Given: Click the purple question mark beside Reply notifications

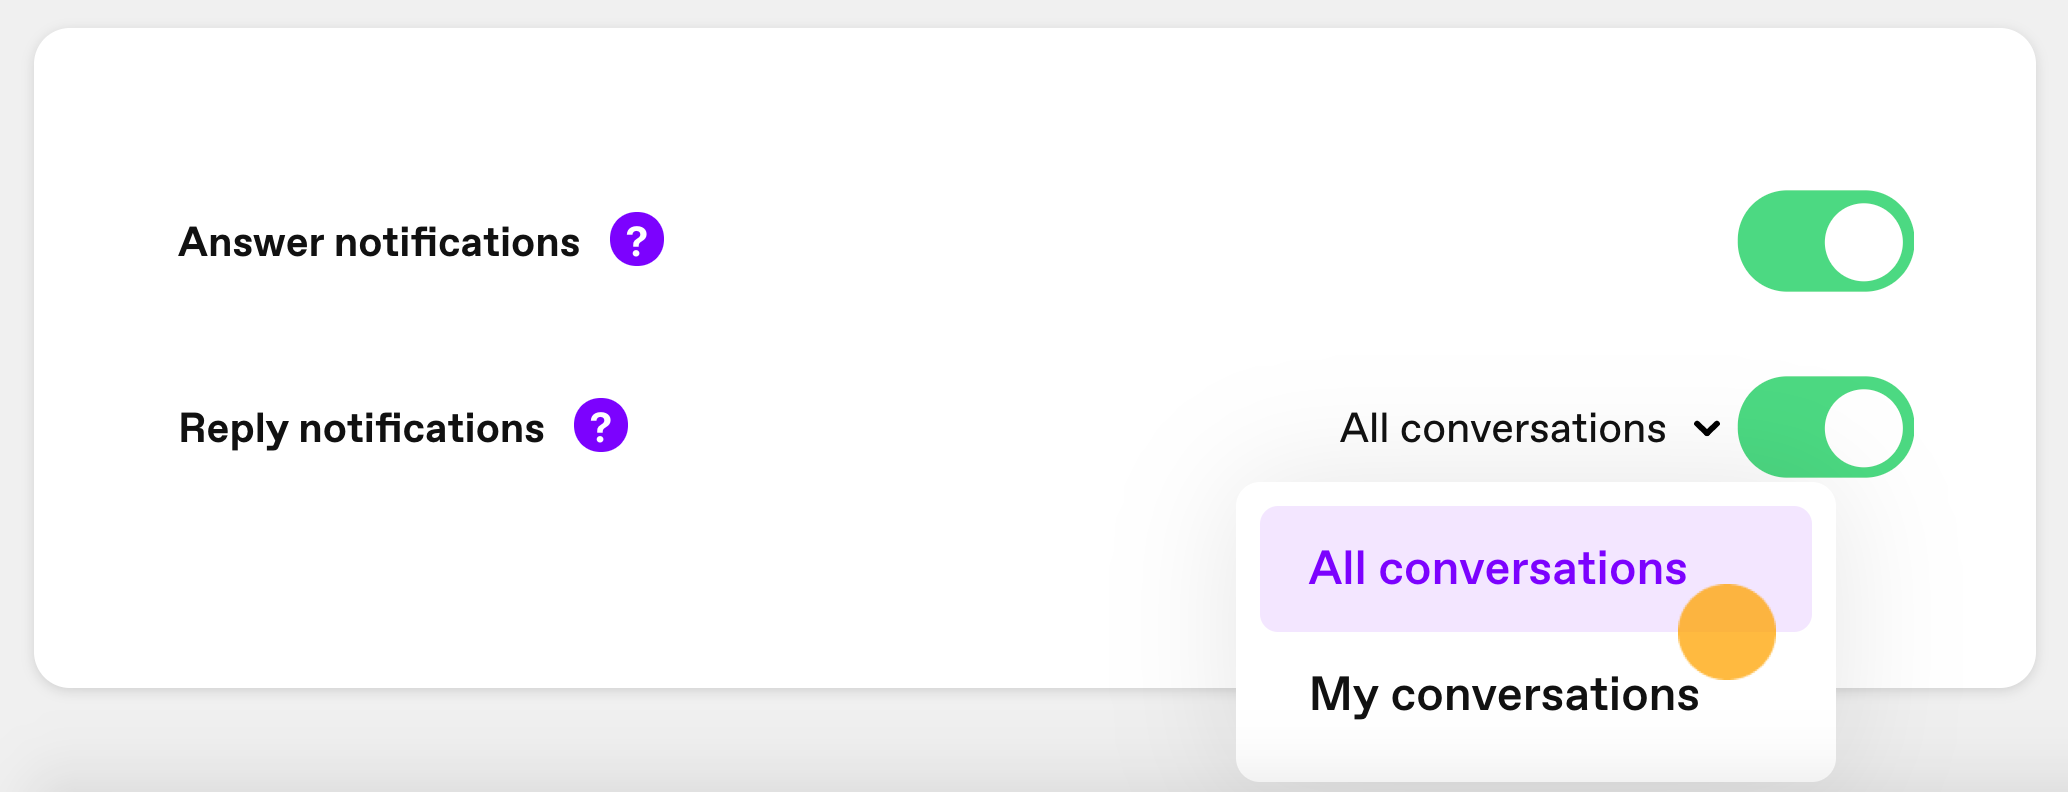Looking at the screenshot, I should point(600,426).
